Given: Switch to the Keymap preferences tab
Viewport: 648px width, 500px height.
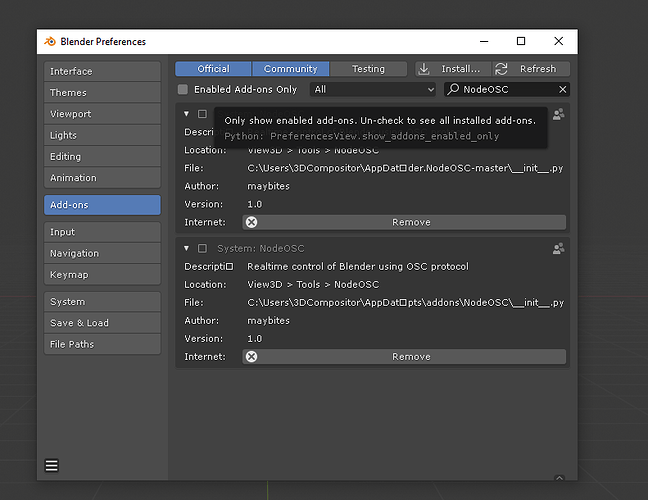Looking at the screenshot, I should pyautogui.click(x=102, y=275).
